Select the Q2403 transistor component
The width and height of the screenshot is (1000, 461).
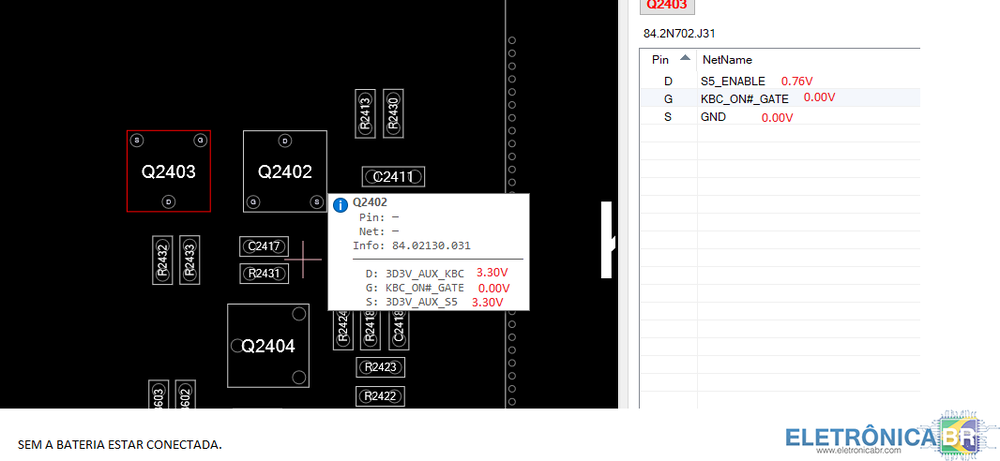[x=168, y=171]
